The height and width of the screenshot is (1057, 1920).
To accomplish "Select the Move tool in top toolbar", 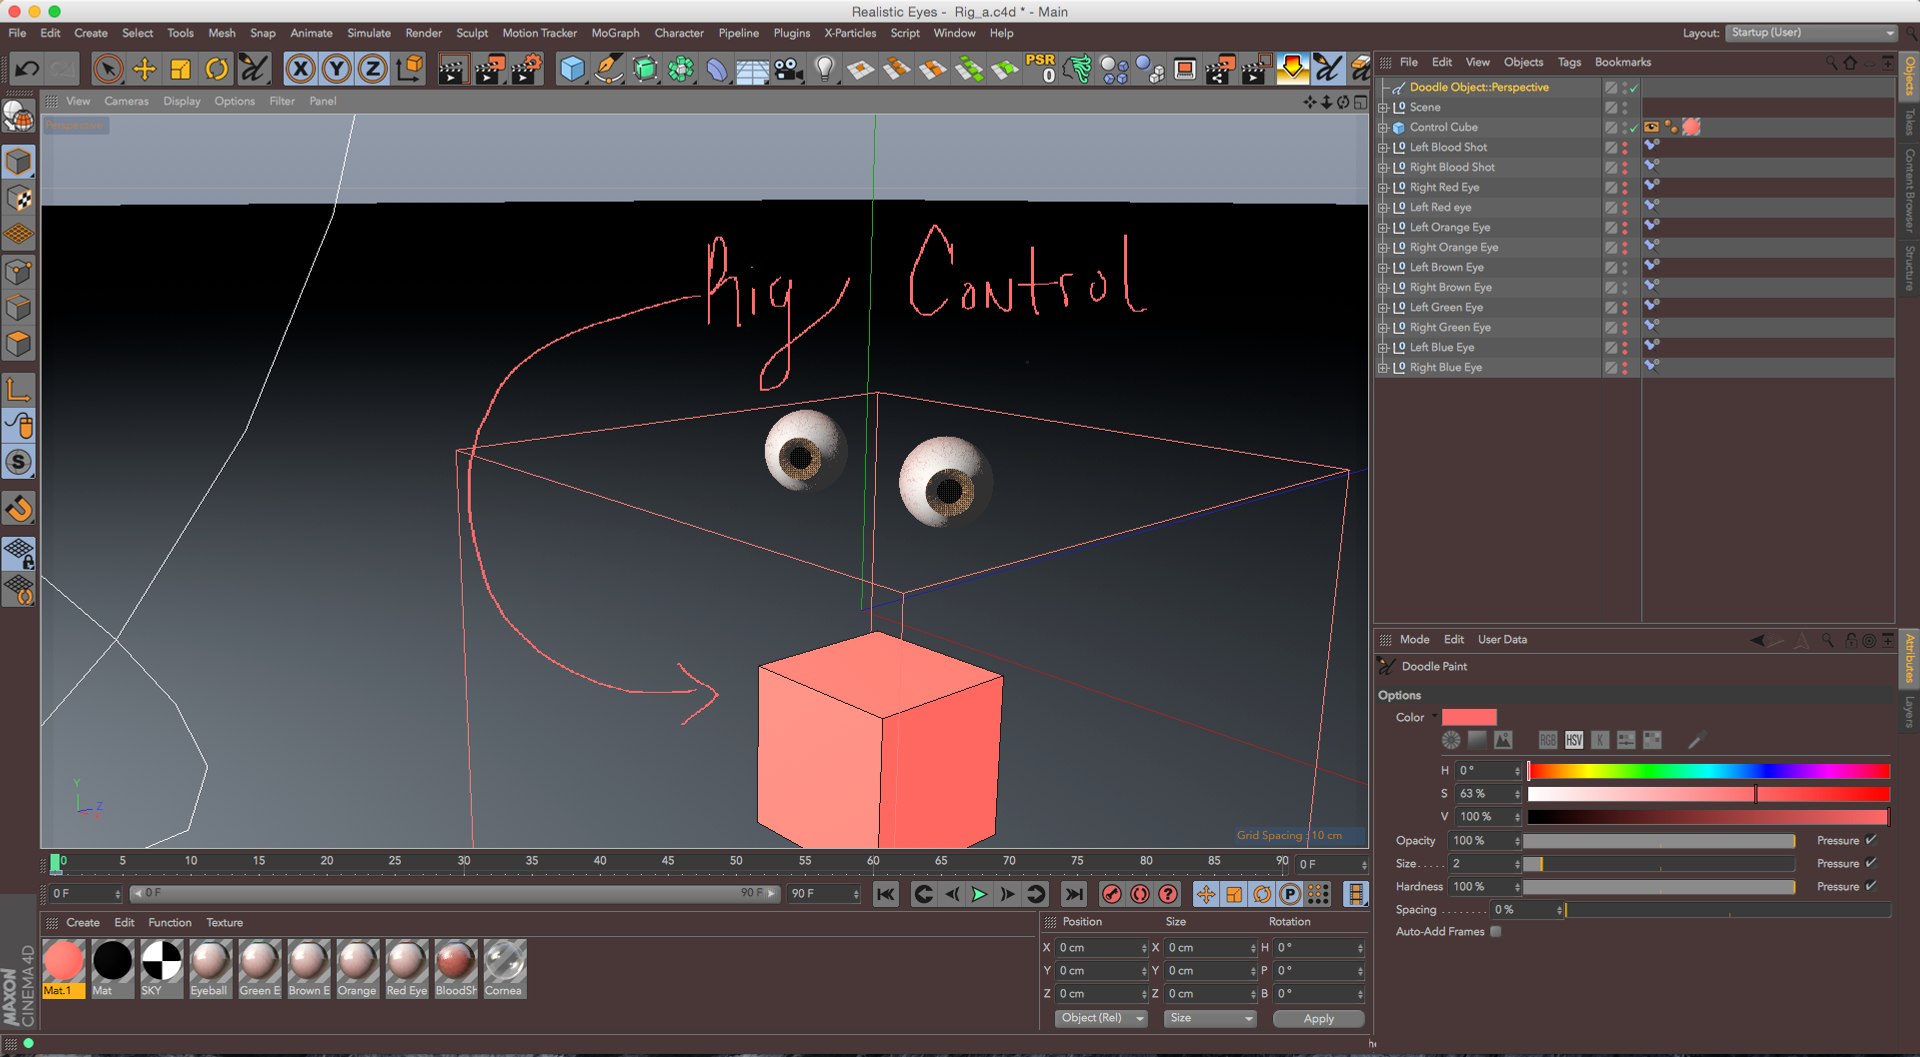I will (145, 69).
